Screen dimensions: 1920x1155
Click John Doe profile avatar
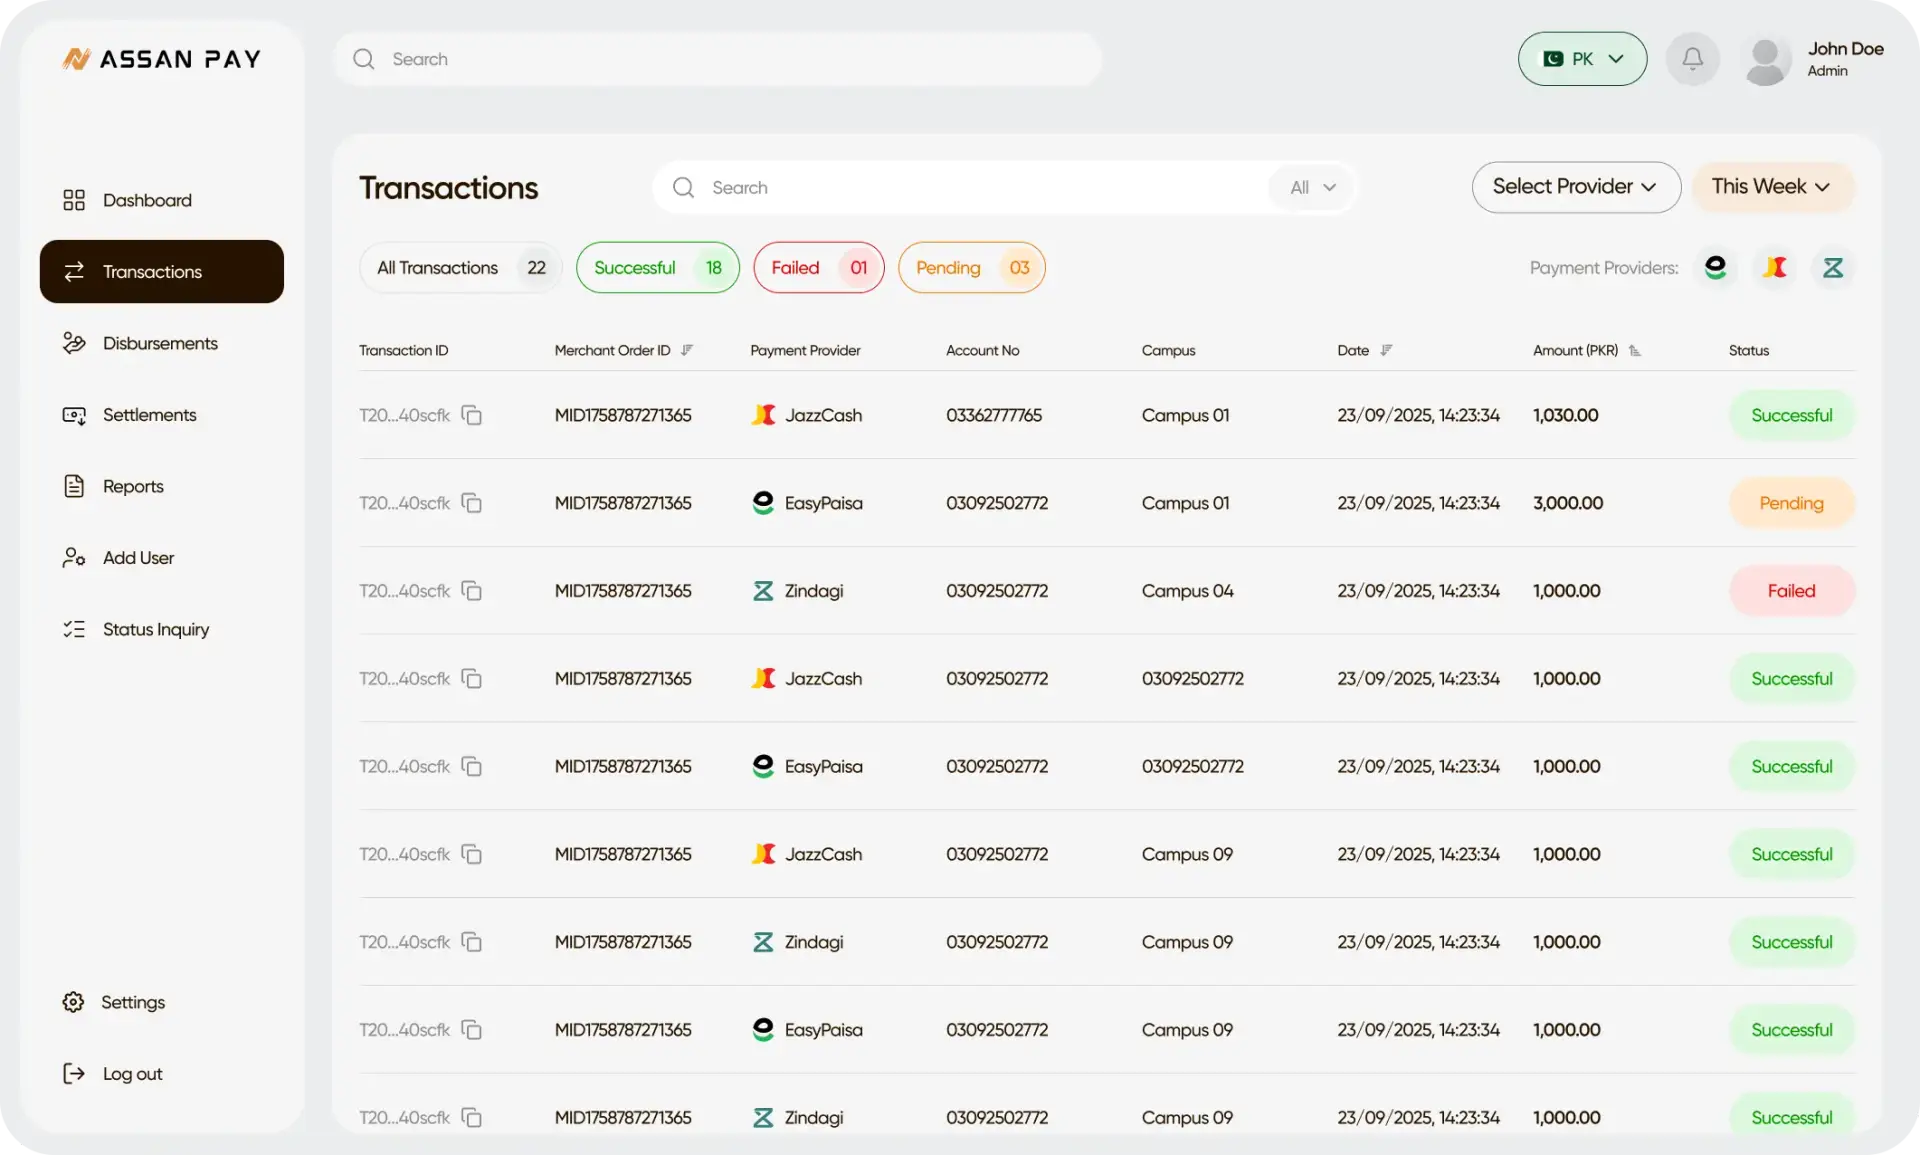pos(1767,60)
